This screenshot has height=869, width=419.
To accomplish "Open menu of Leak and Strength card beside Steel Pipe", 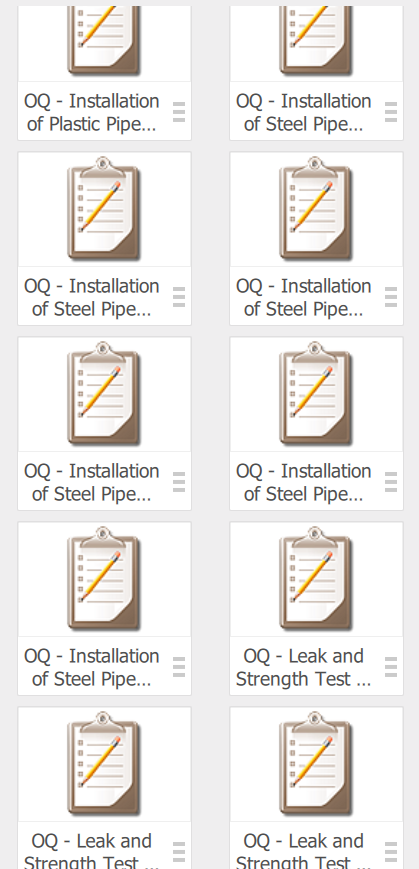I will click(x=391, y=667).
